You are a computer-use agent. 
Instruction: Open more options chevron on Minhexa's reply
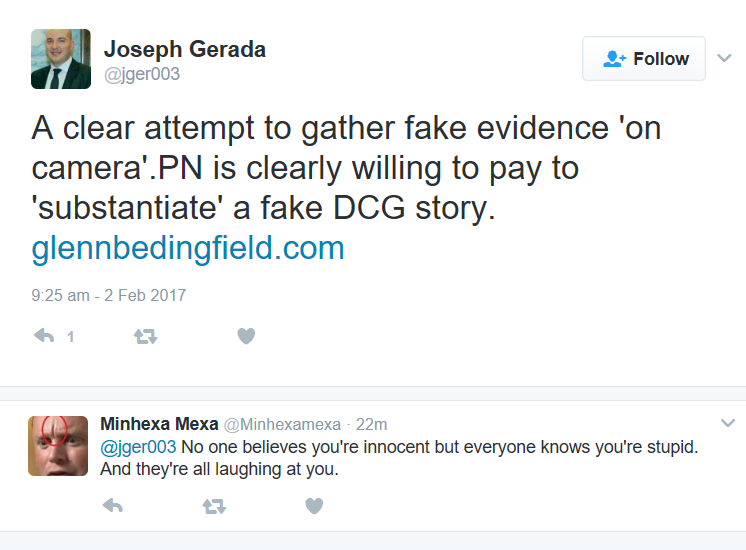pos(727,423)
